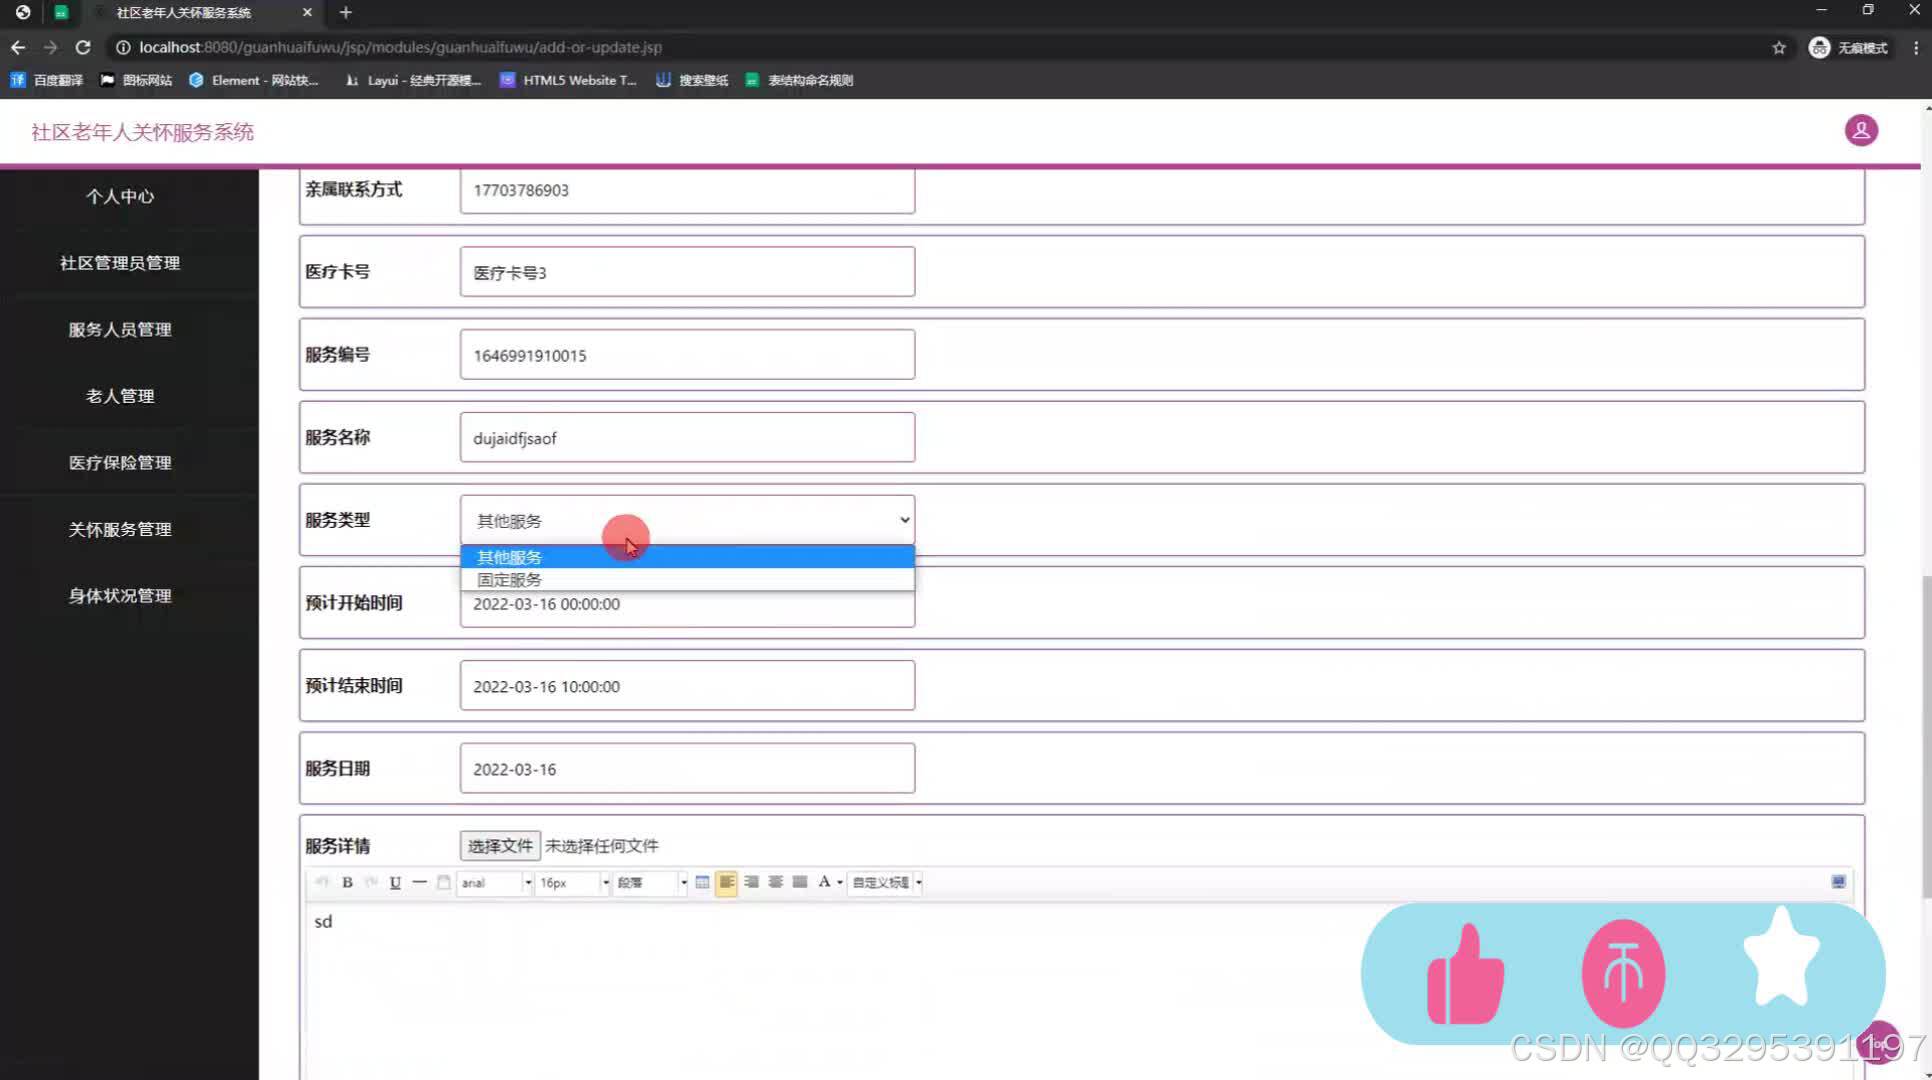Click the 服务编号 input field
The image size is (1932, 1080).
pos(687,355)
